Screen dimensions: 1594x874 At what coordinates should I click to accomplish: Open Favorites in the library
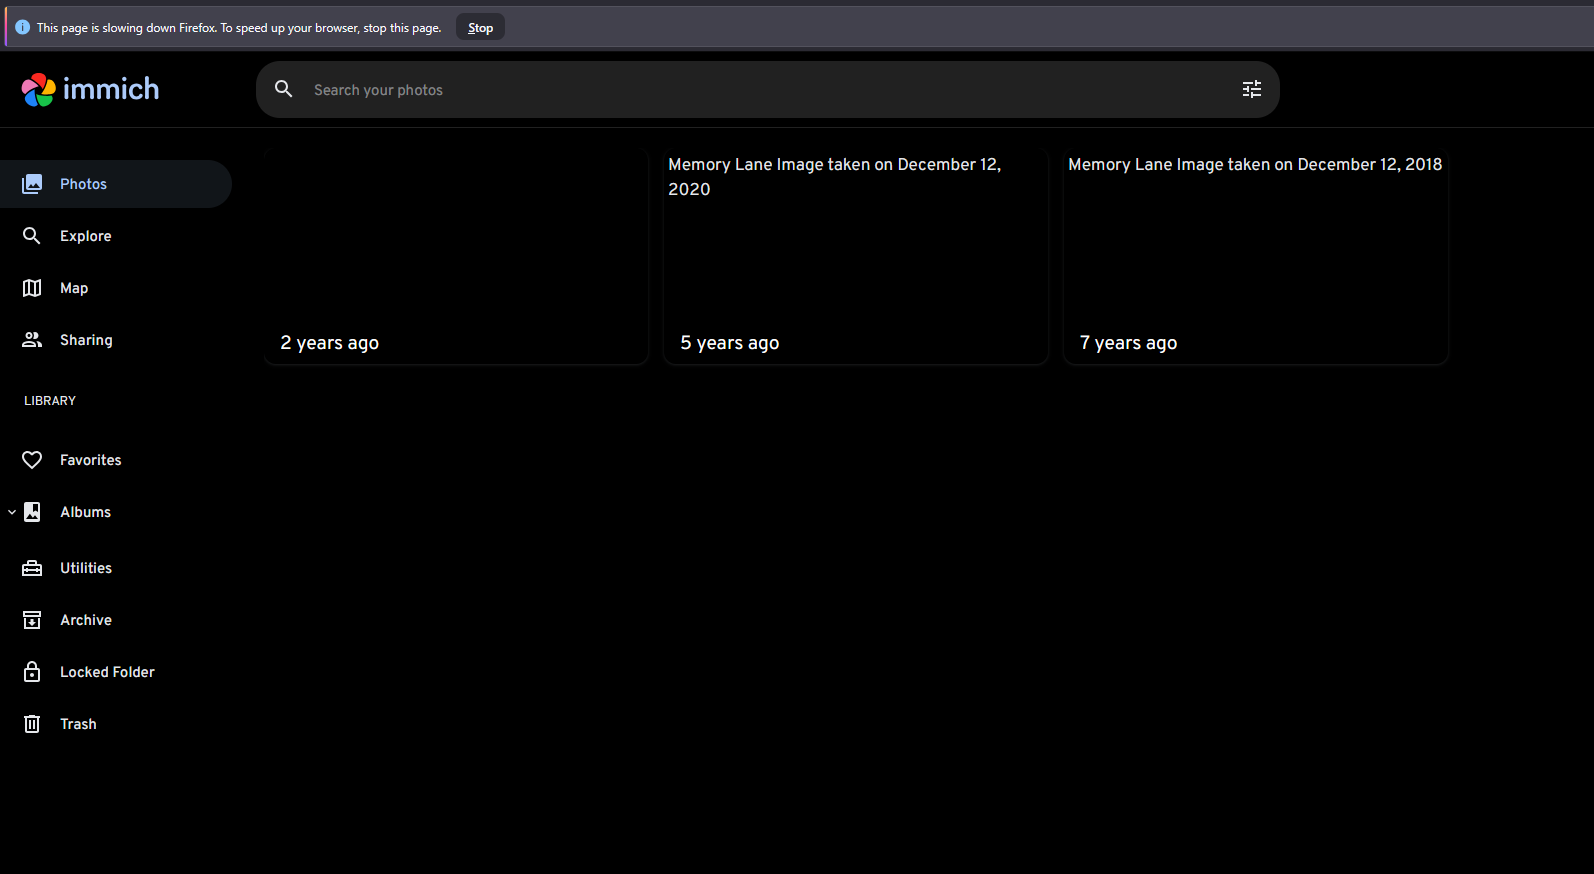tap(116, 460)
